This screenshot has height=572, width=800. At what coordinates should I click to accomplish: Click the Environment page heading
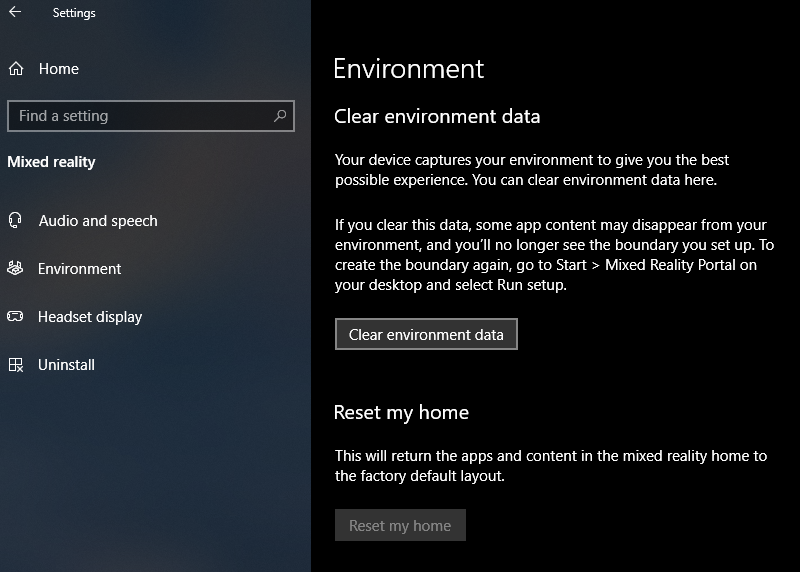(408, 69)
